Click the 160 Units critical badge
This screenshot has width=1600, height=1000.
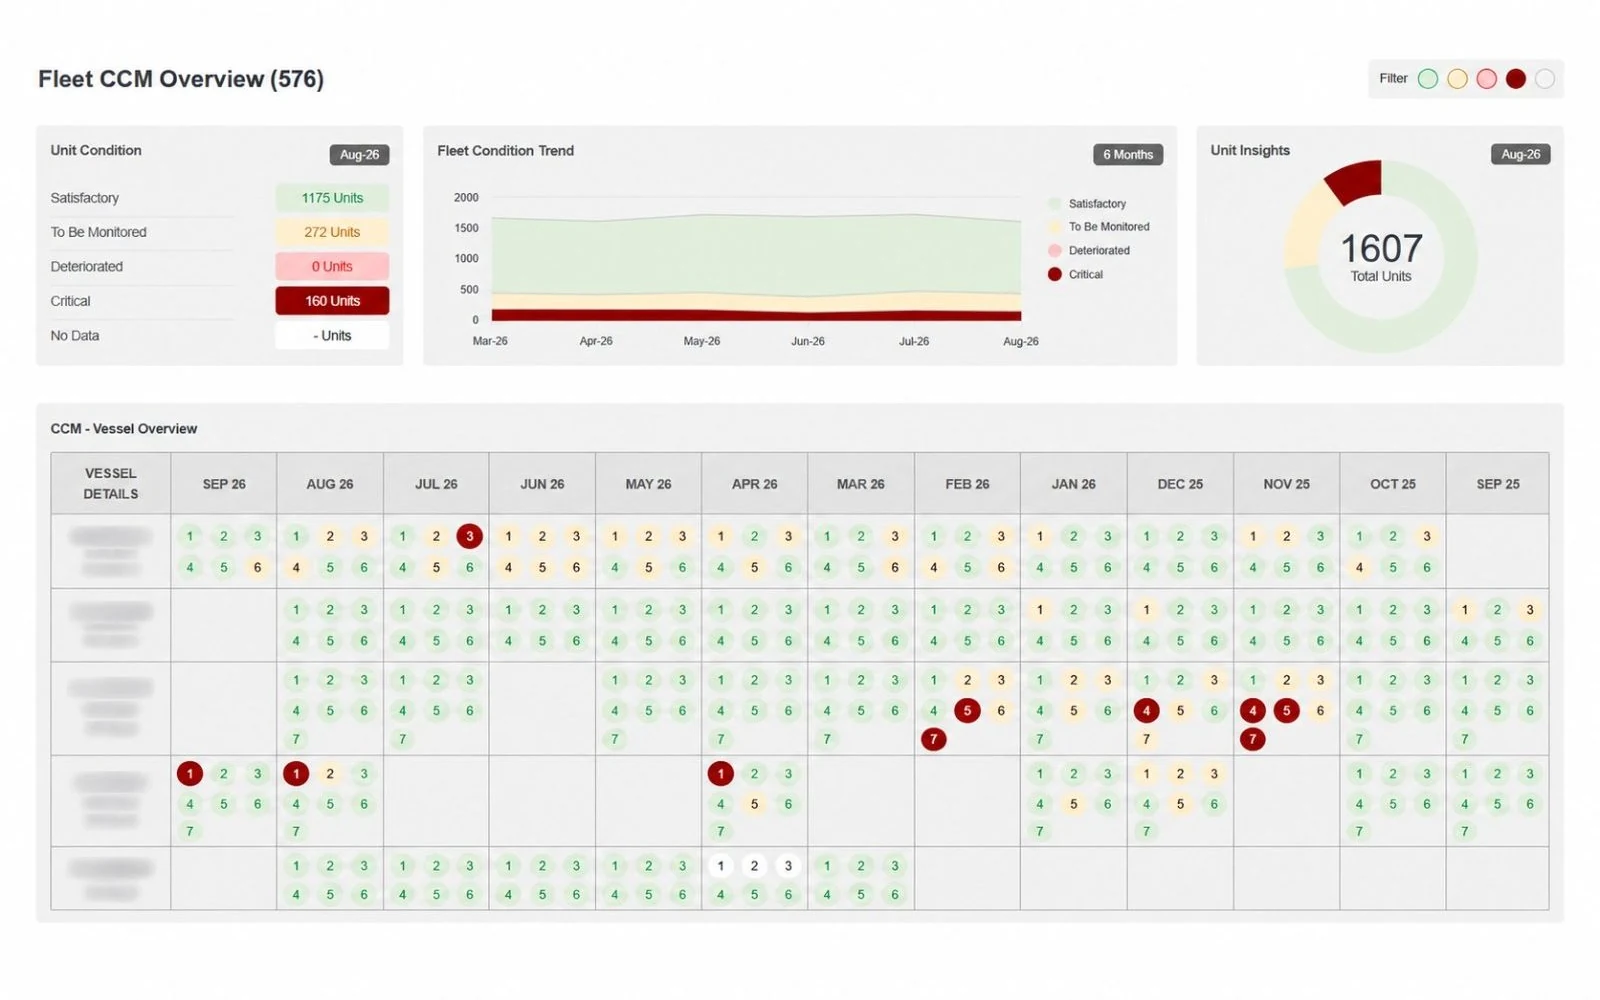point(332,301)
